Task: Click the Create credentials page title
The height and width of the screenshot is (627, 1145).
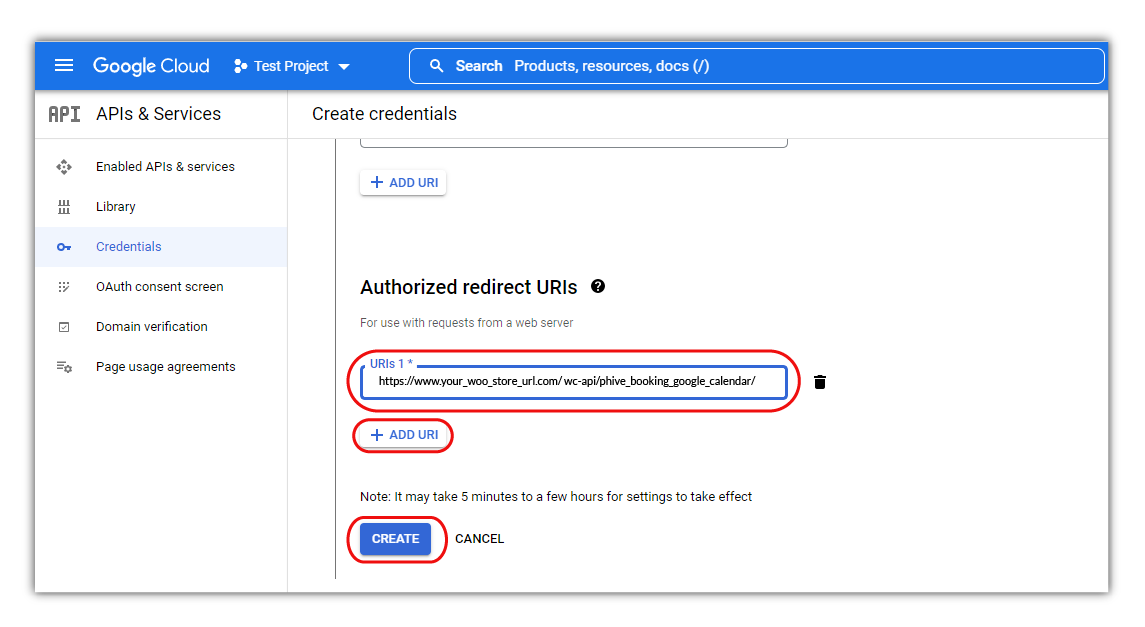Action: pyautogui.click(x=384, y=114)
